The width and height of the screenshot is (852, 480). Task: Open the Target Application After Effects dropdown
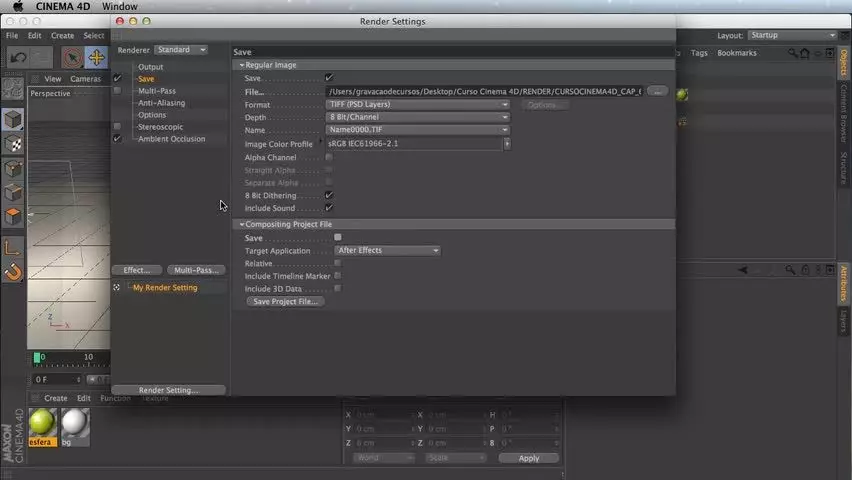[387, 251]
